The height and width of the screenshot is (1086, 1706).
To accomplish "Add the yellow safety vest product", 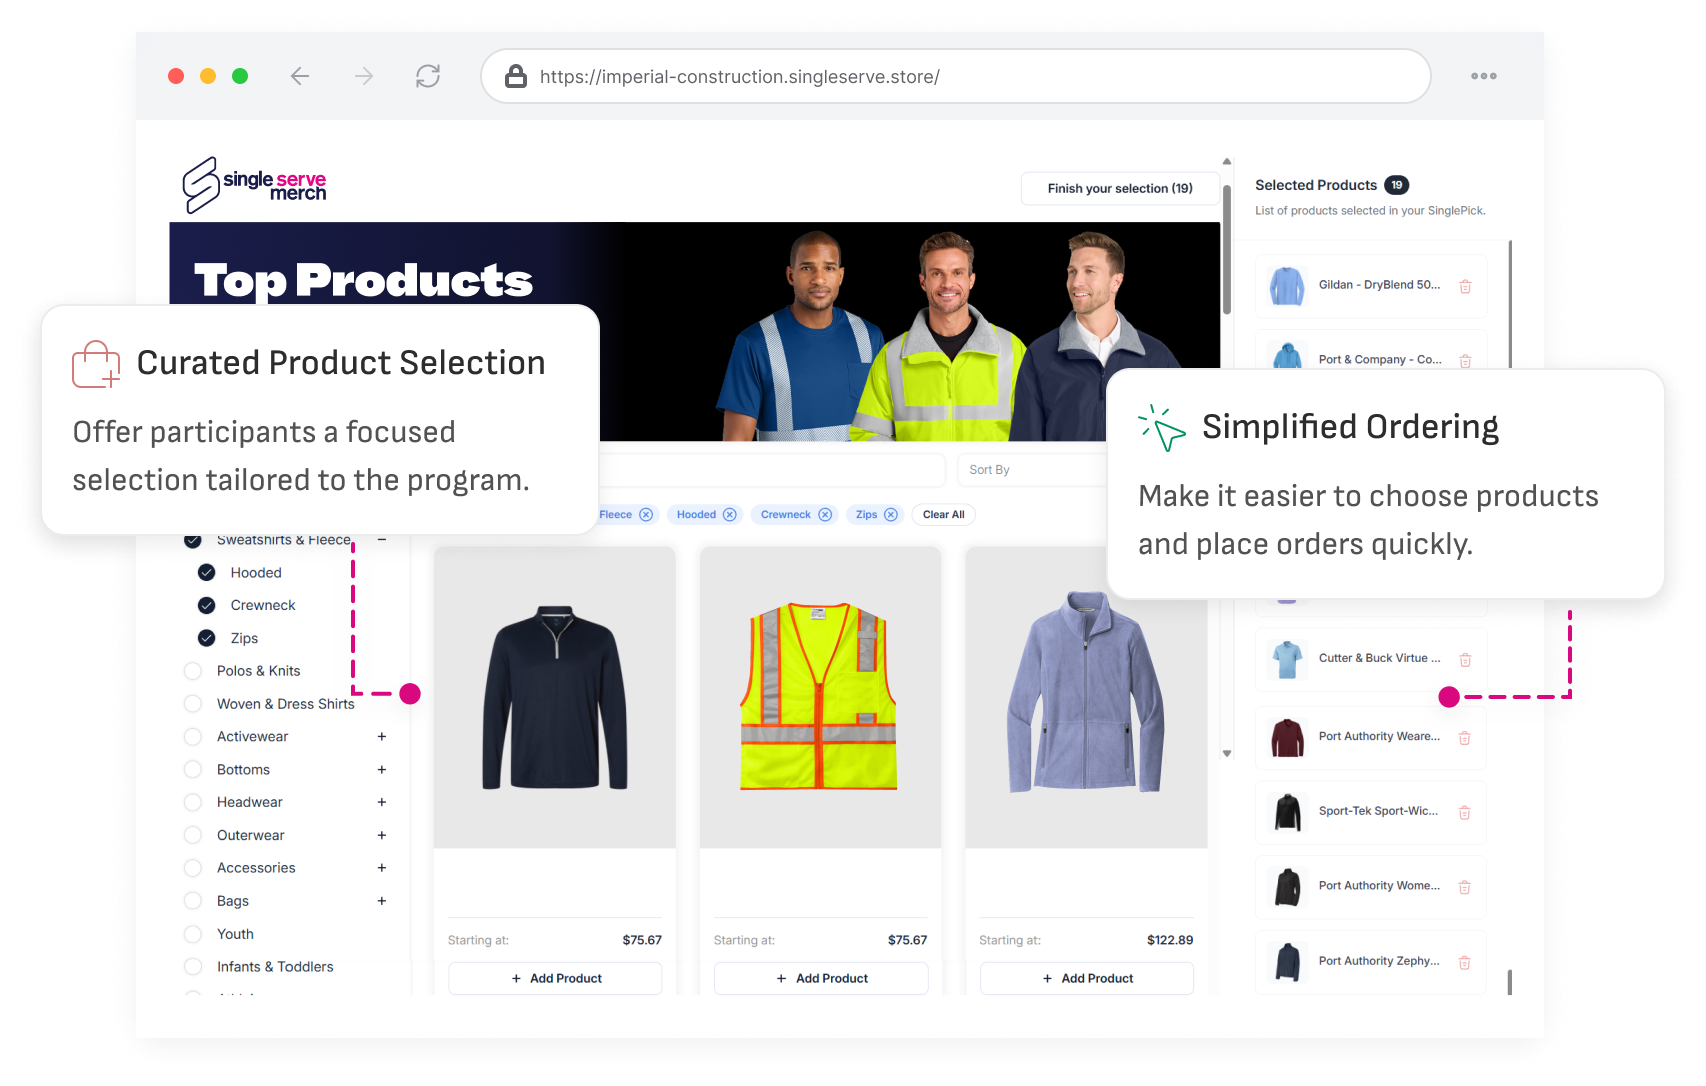I will (x=821, y=978).
